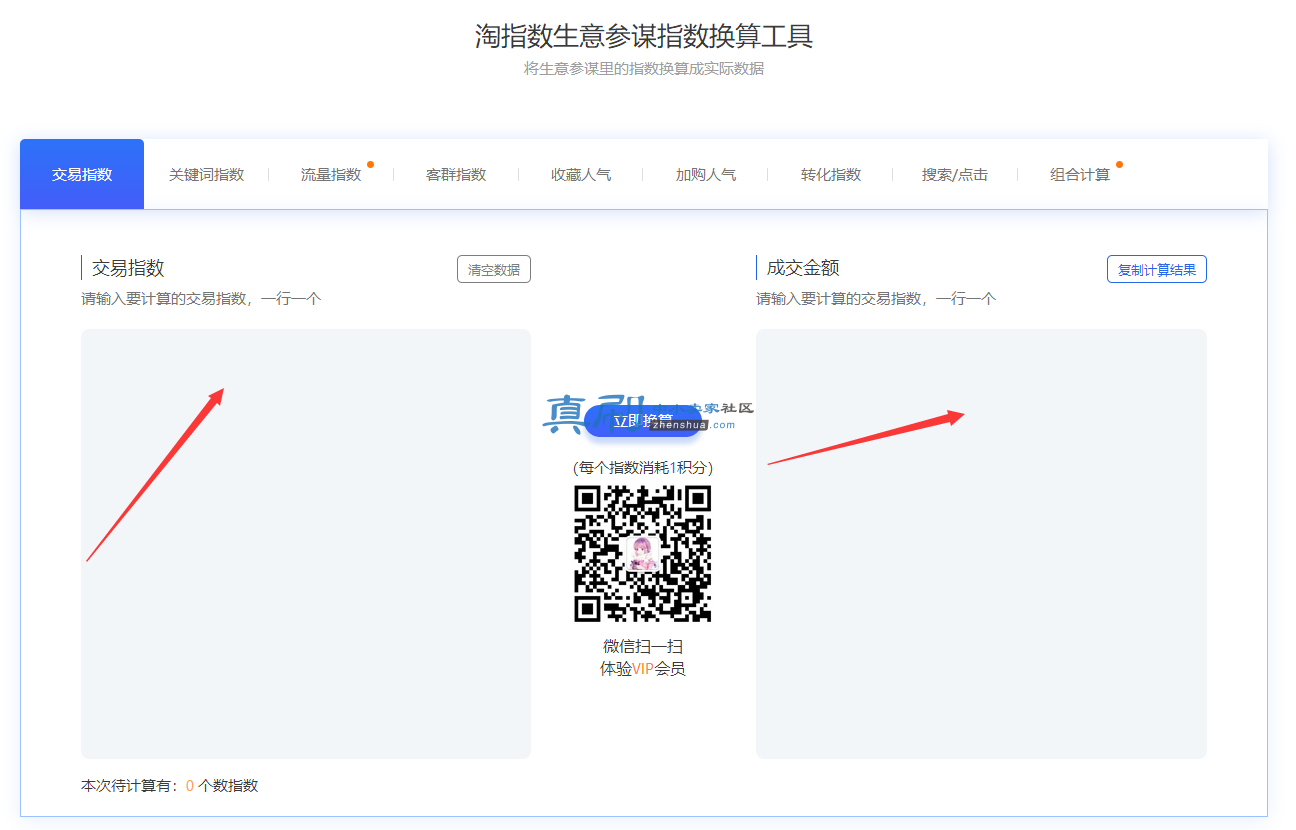Click the 复制计算结果 button
1296x830 pixels.
click(1157, 269)
